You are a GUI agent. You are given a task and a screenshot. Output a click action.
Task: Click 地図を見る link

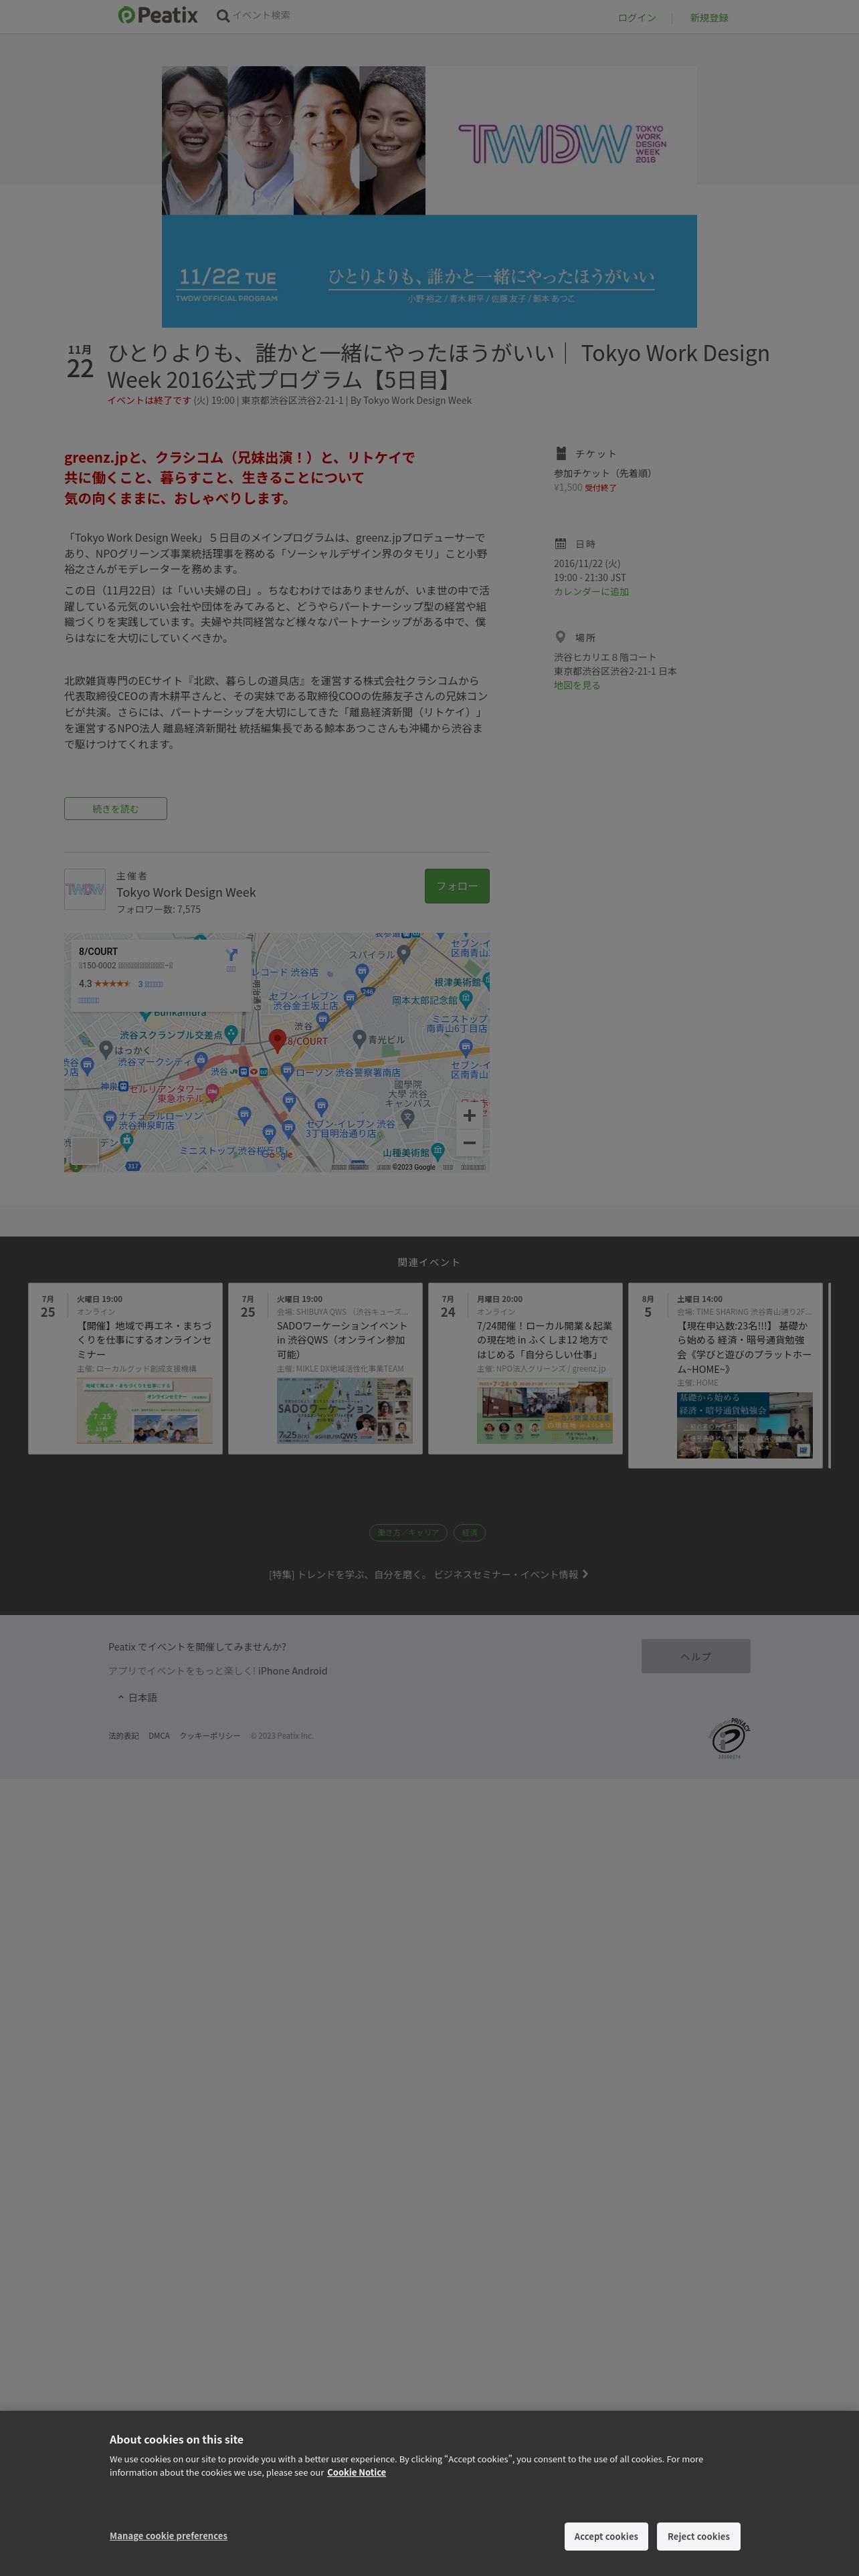577,686
